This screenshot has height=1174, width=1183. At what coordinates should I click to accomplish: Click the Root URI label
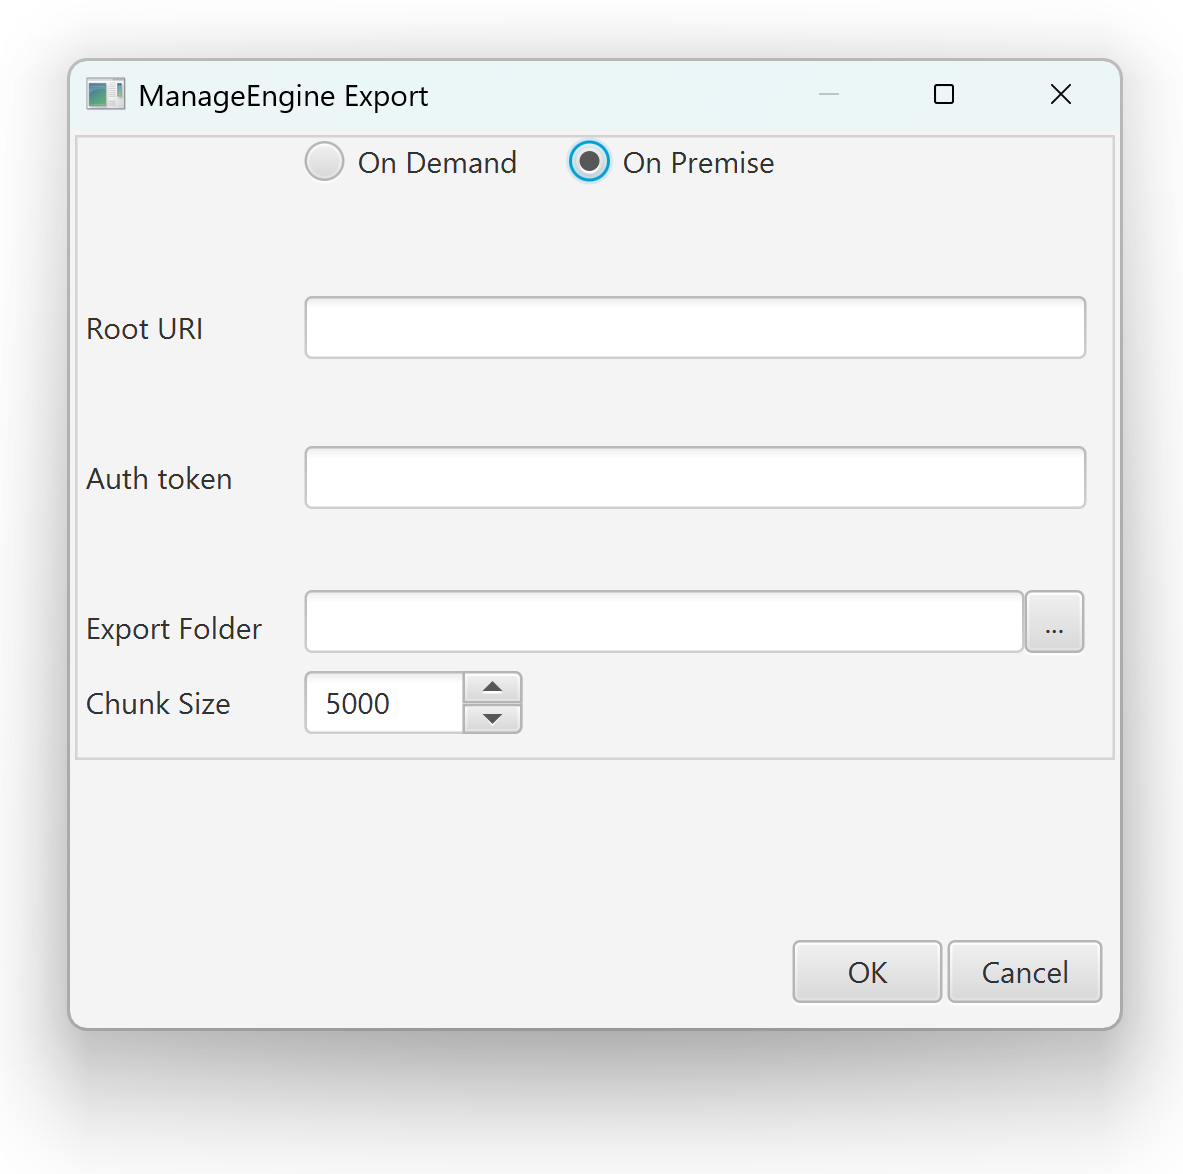(x=145, y=329)
